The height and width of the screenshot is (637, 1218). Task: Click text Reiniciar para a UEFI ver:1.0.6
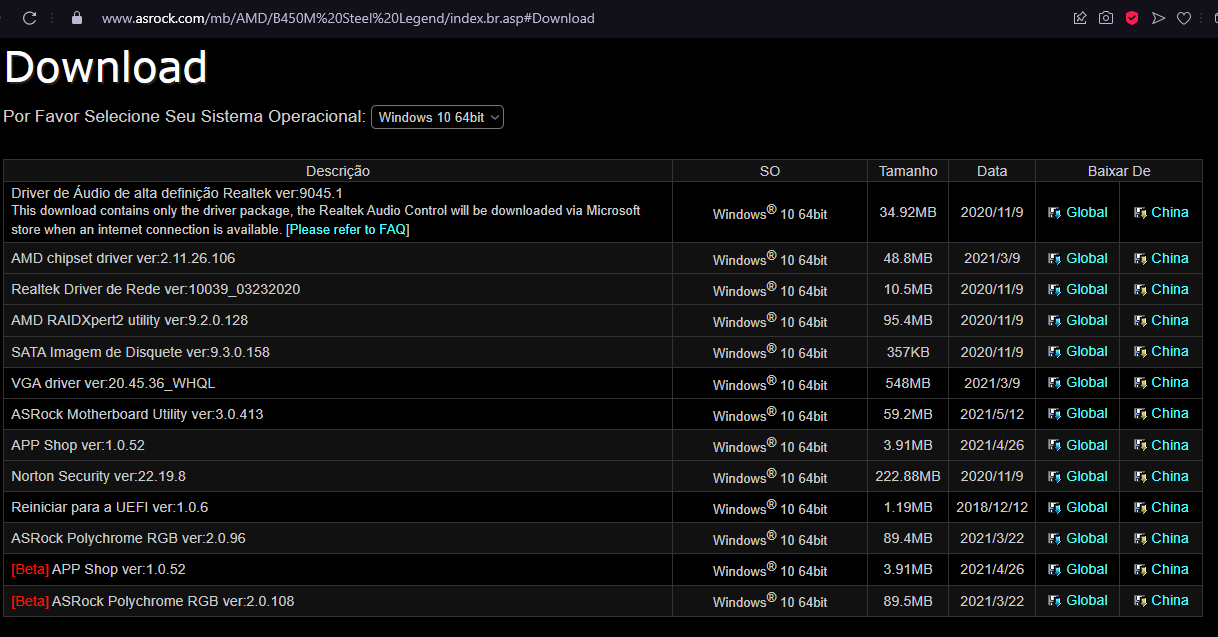110,507
